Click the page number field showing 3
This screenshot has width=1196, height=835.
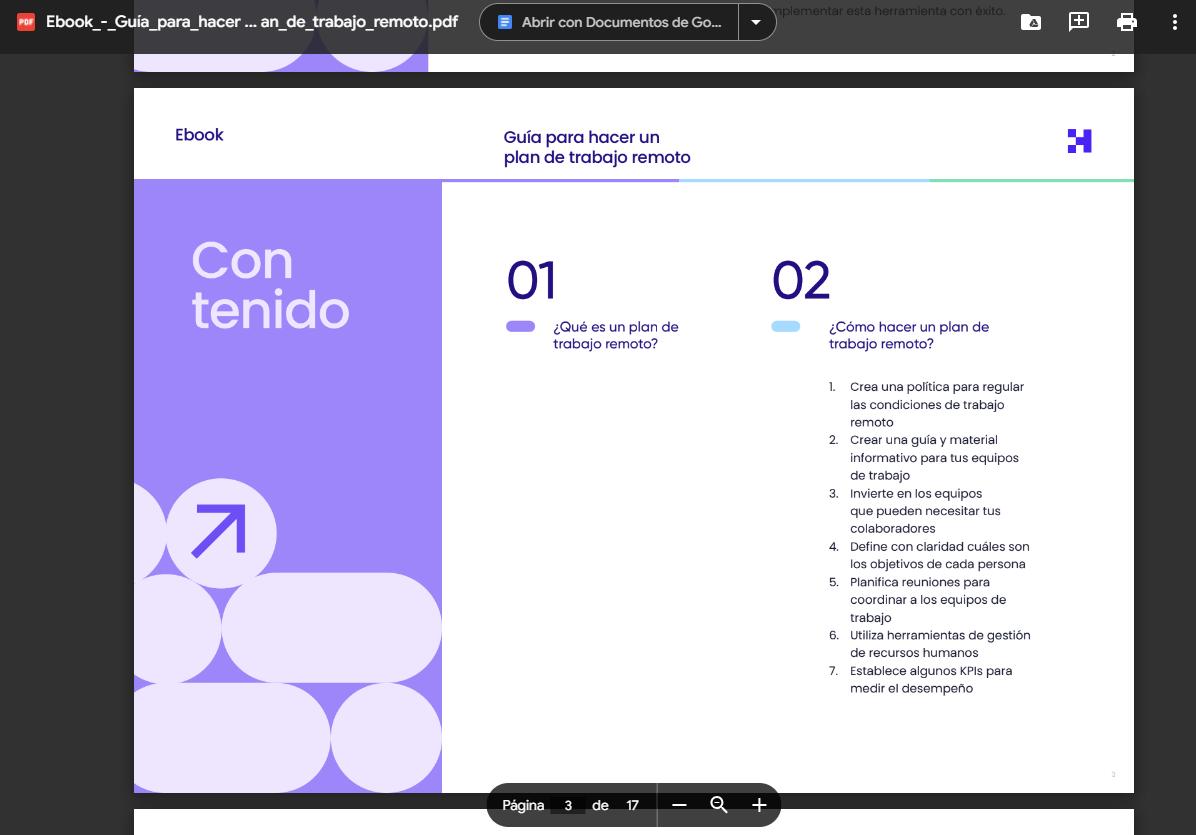tap(568, 805)
